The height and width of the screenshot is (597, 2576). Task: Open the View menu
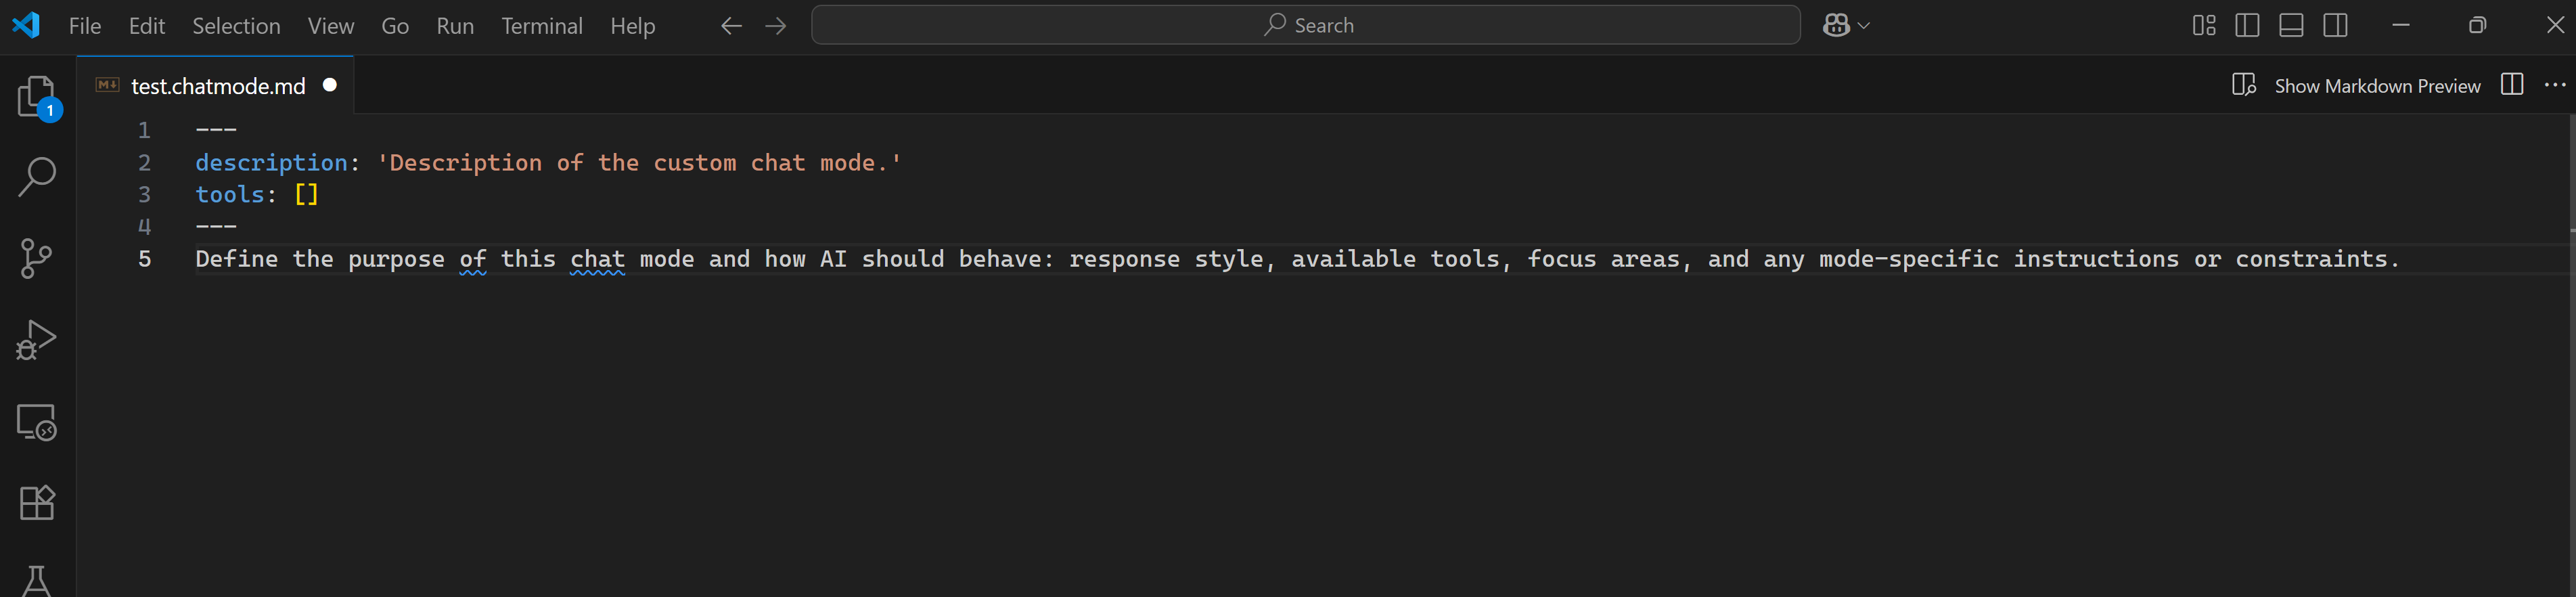(331, 26)
